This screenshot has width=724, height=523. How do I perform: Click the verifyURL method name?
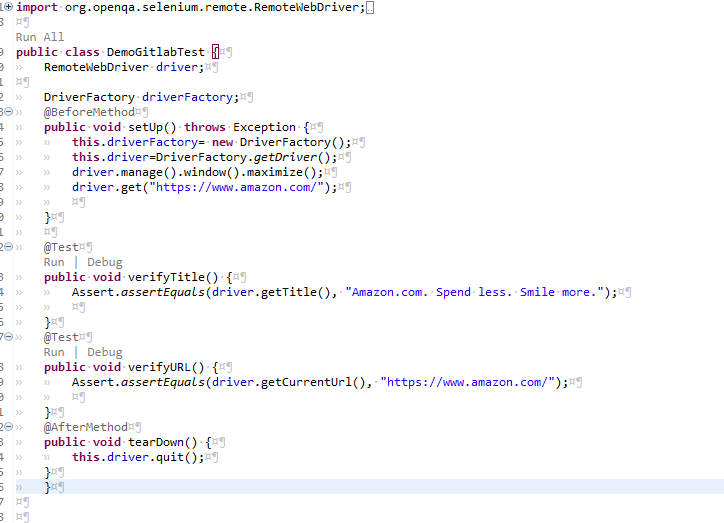click(x=159, y=367)
